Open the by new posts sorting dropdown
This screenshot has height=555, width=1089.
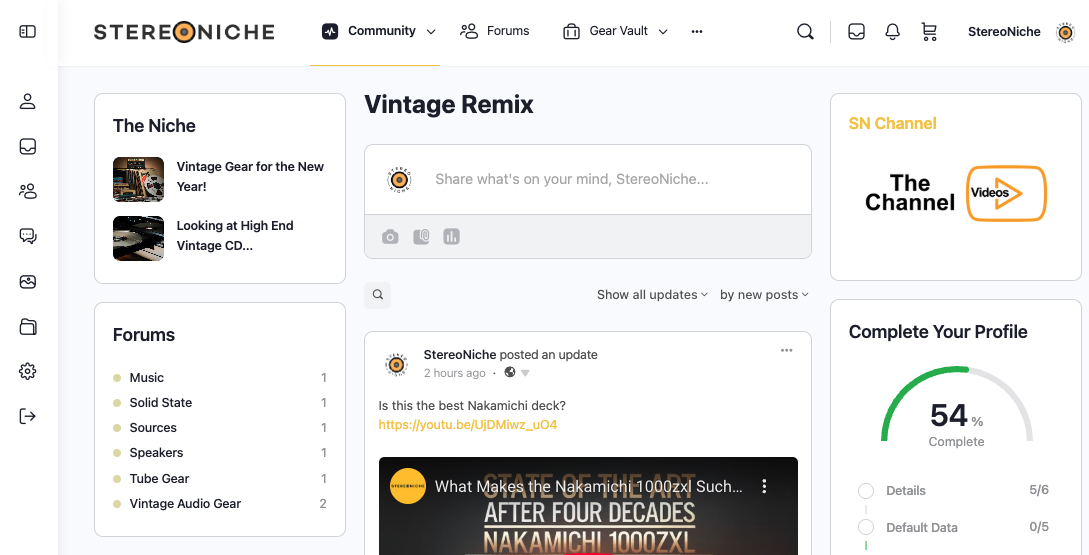tap(764, 295)
